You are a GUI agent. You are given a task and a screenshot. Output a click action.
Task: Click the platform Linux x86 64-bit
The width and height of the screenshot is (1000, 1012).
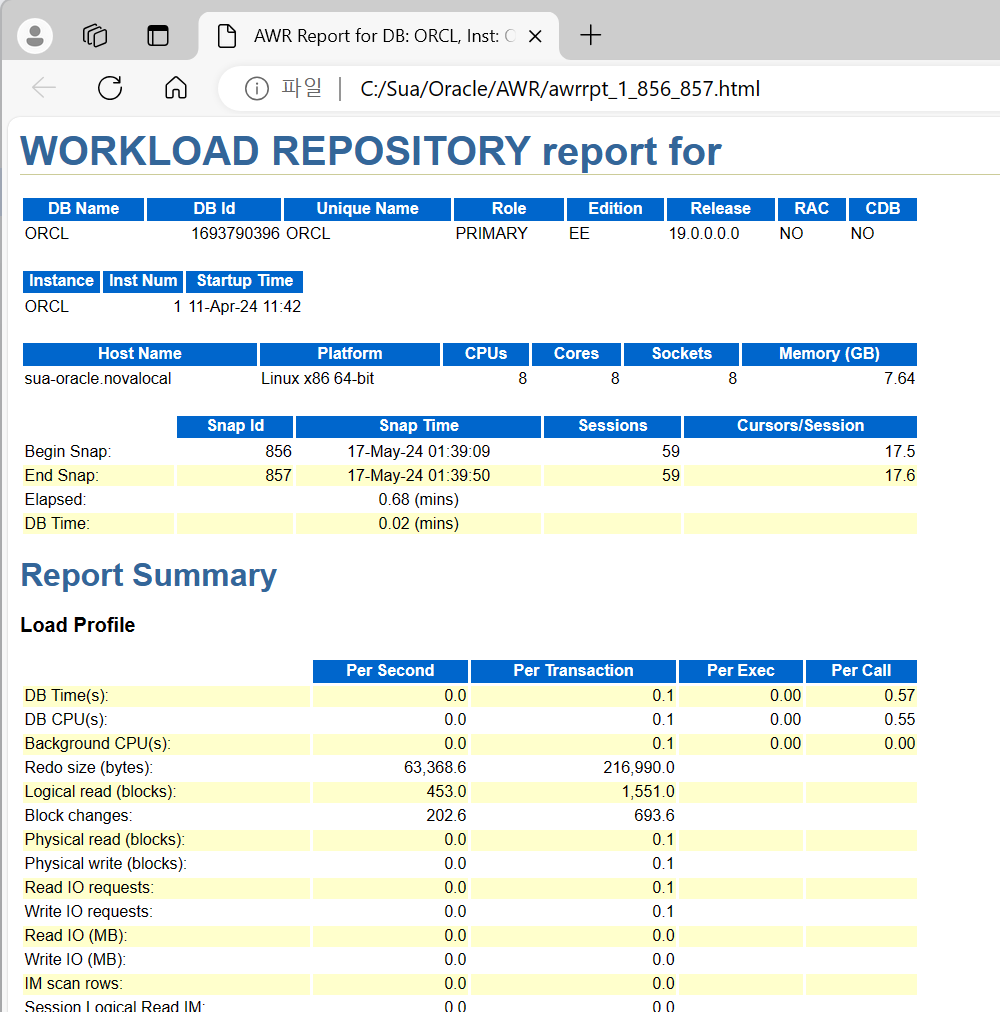coord(318,379)
